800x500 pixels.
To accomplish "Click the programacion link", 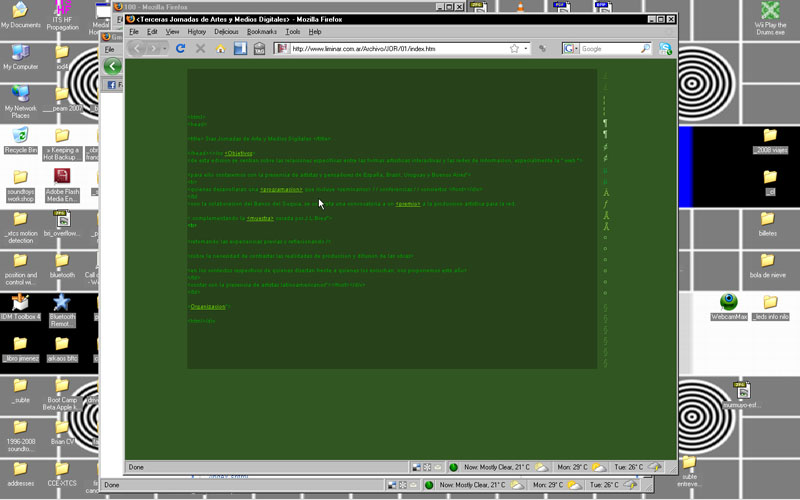I will (x=283, y=188).
